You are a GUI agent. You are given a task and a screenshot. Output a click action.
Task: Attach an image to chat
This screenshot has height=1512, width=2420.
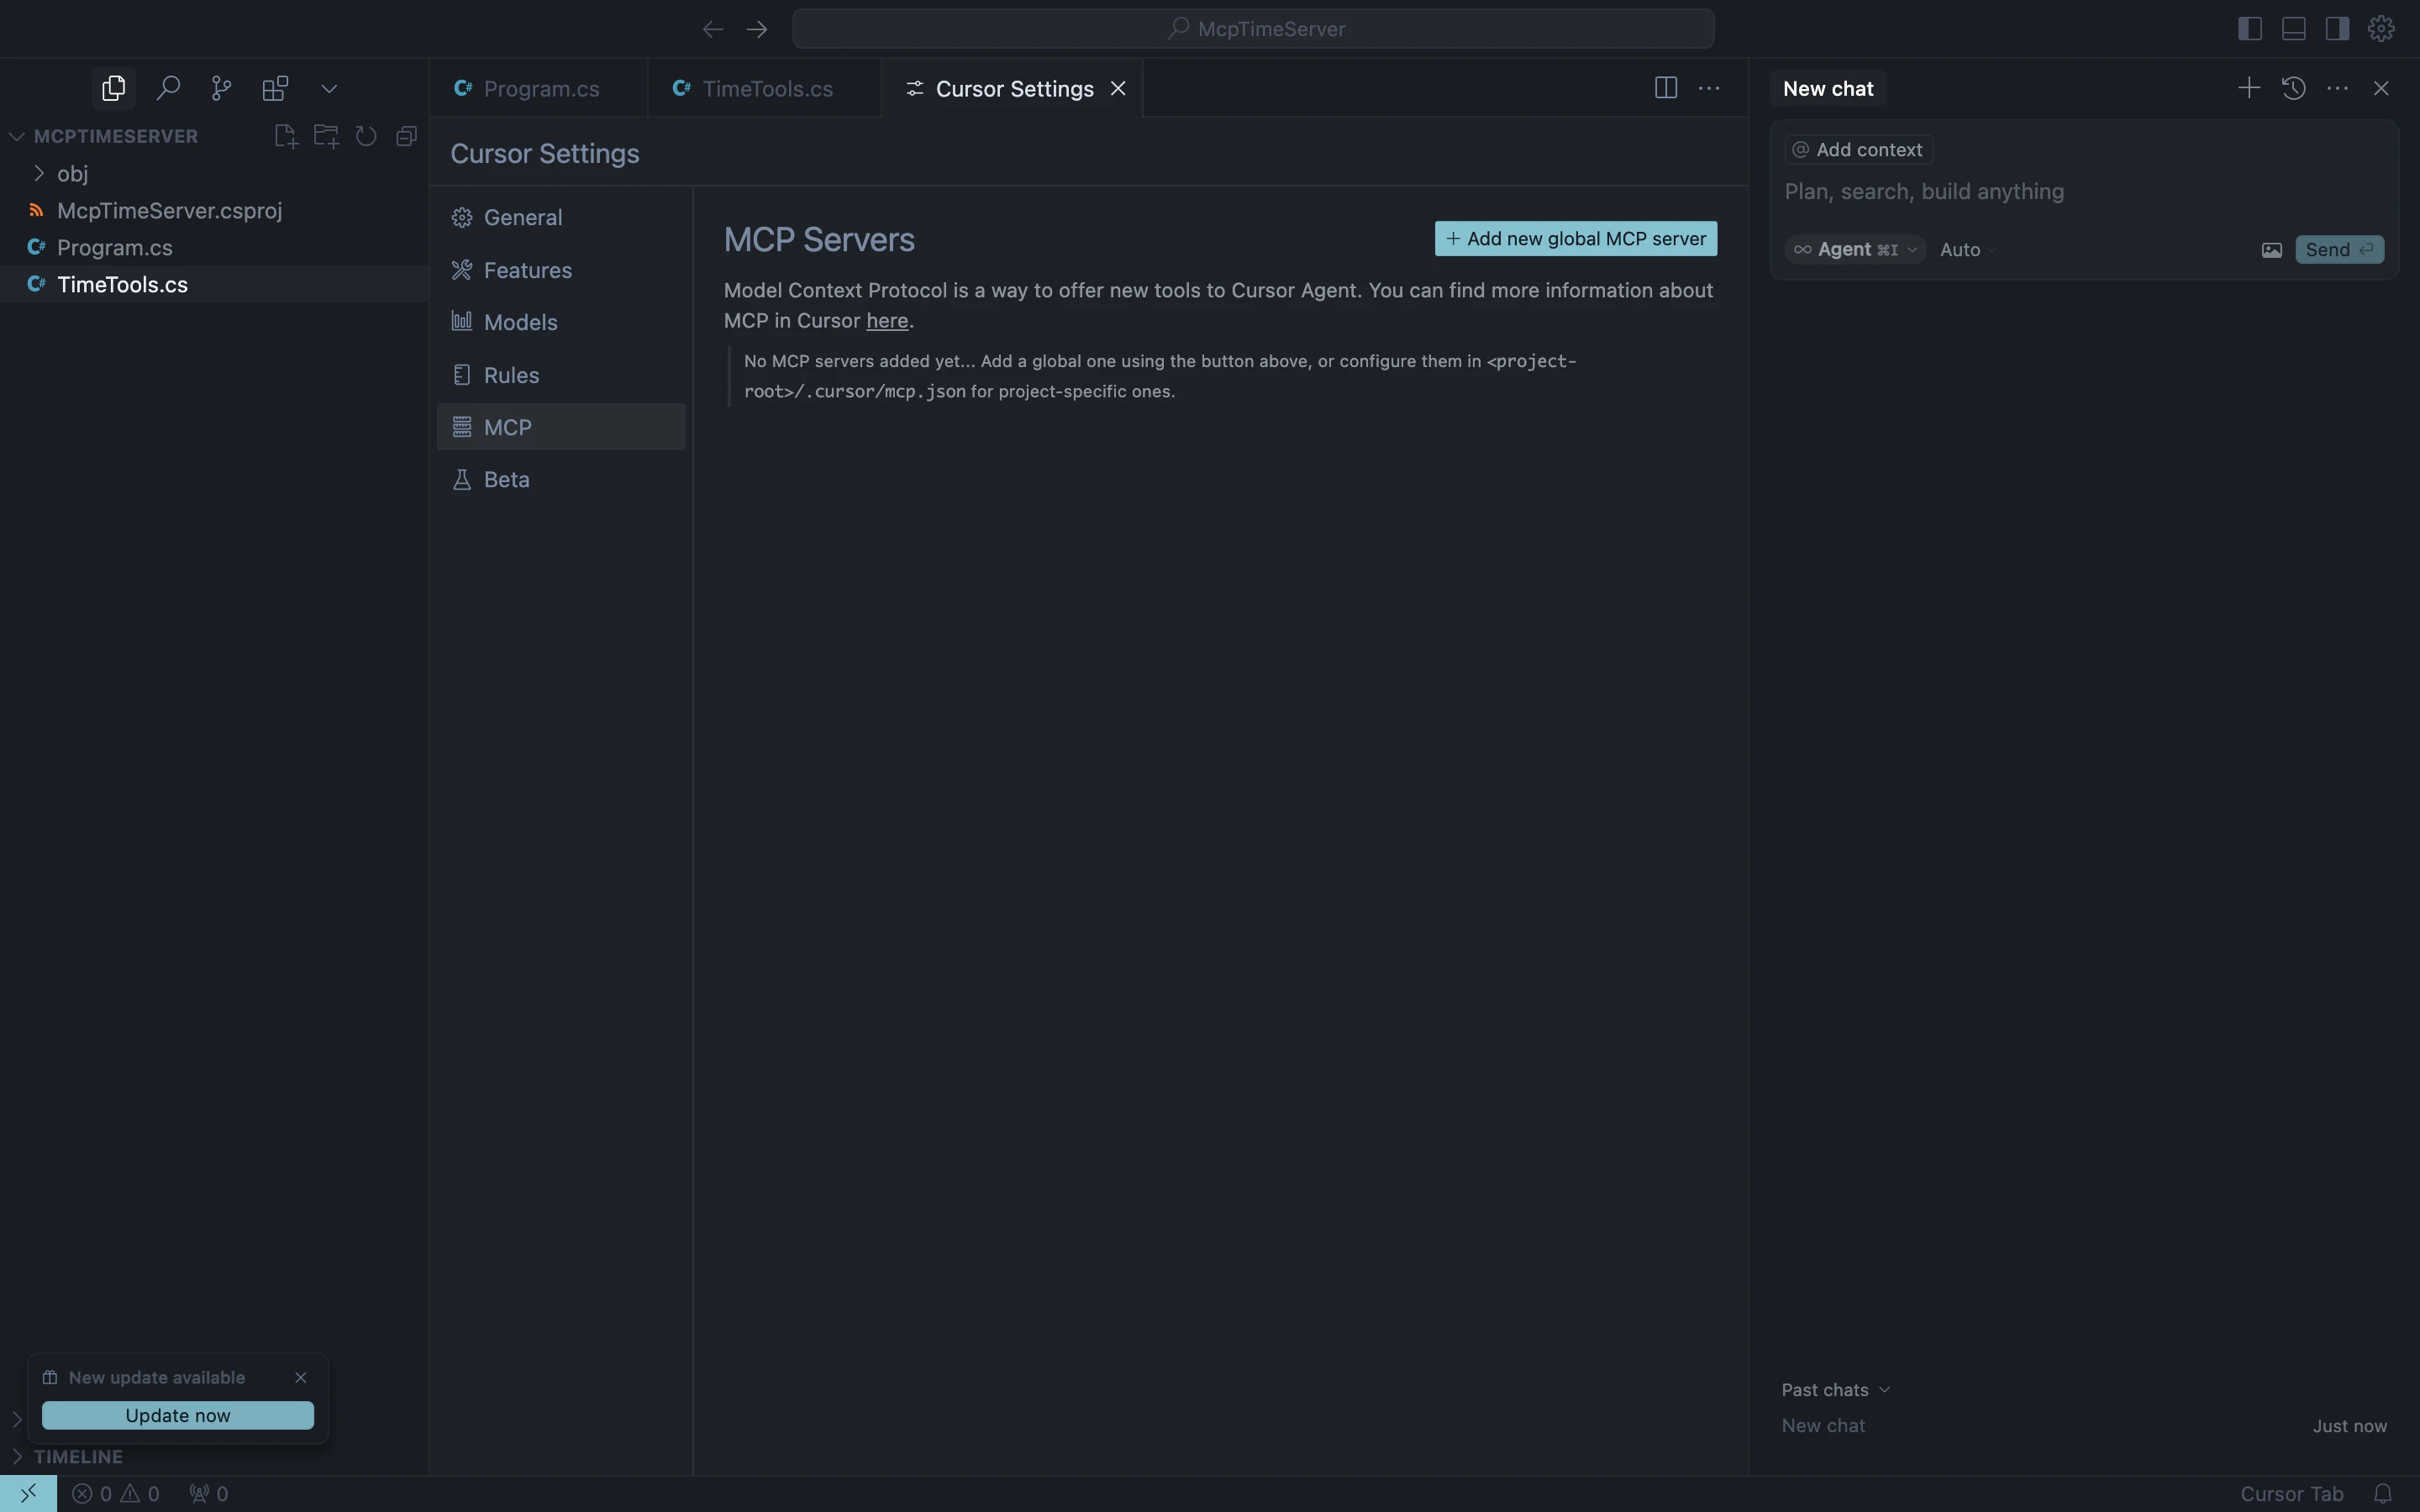click(x=2272, y=250)
